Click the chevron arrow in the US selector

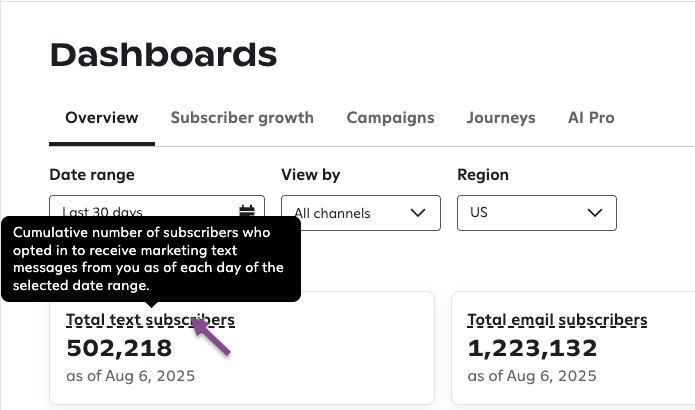click(595, 213)
